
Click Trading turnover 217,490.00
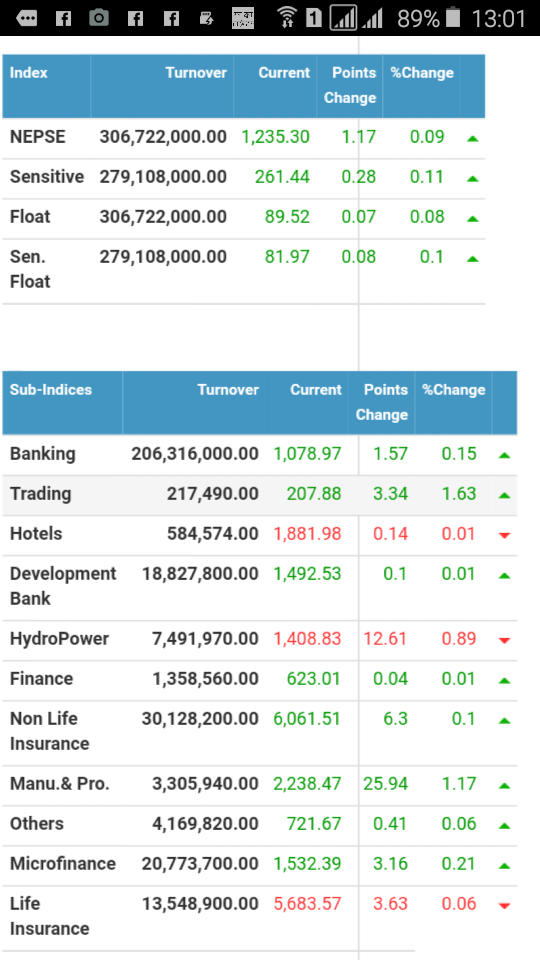[x=212, y=493]
